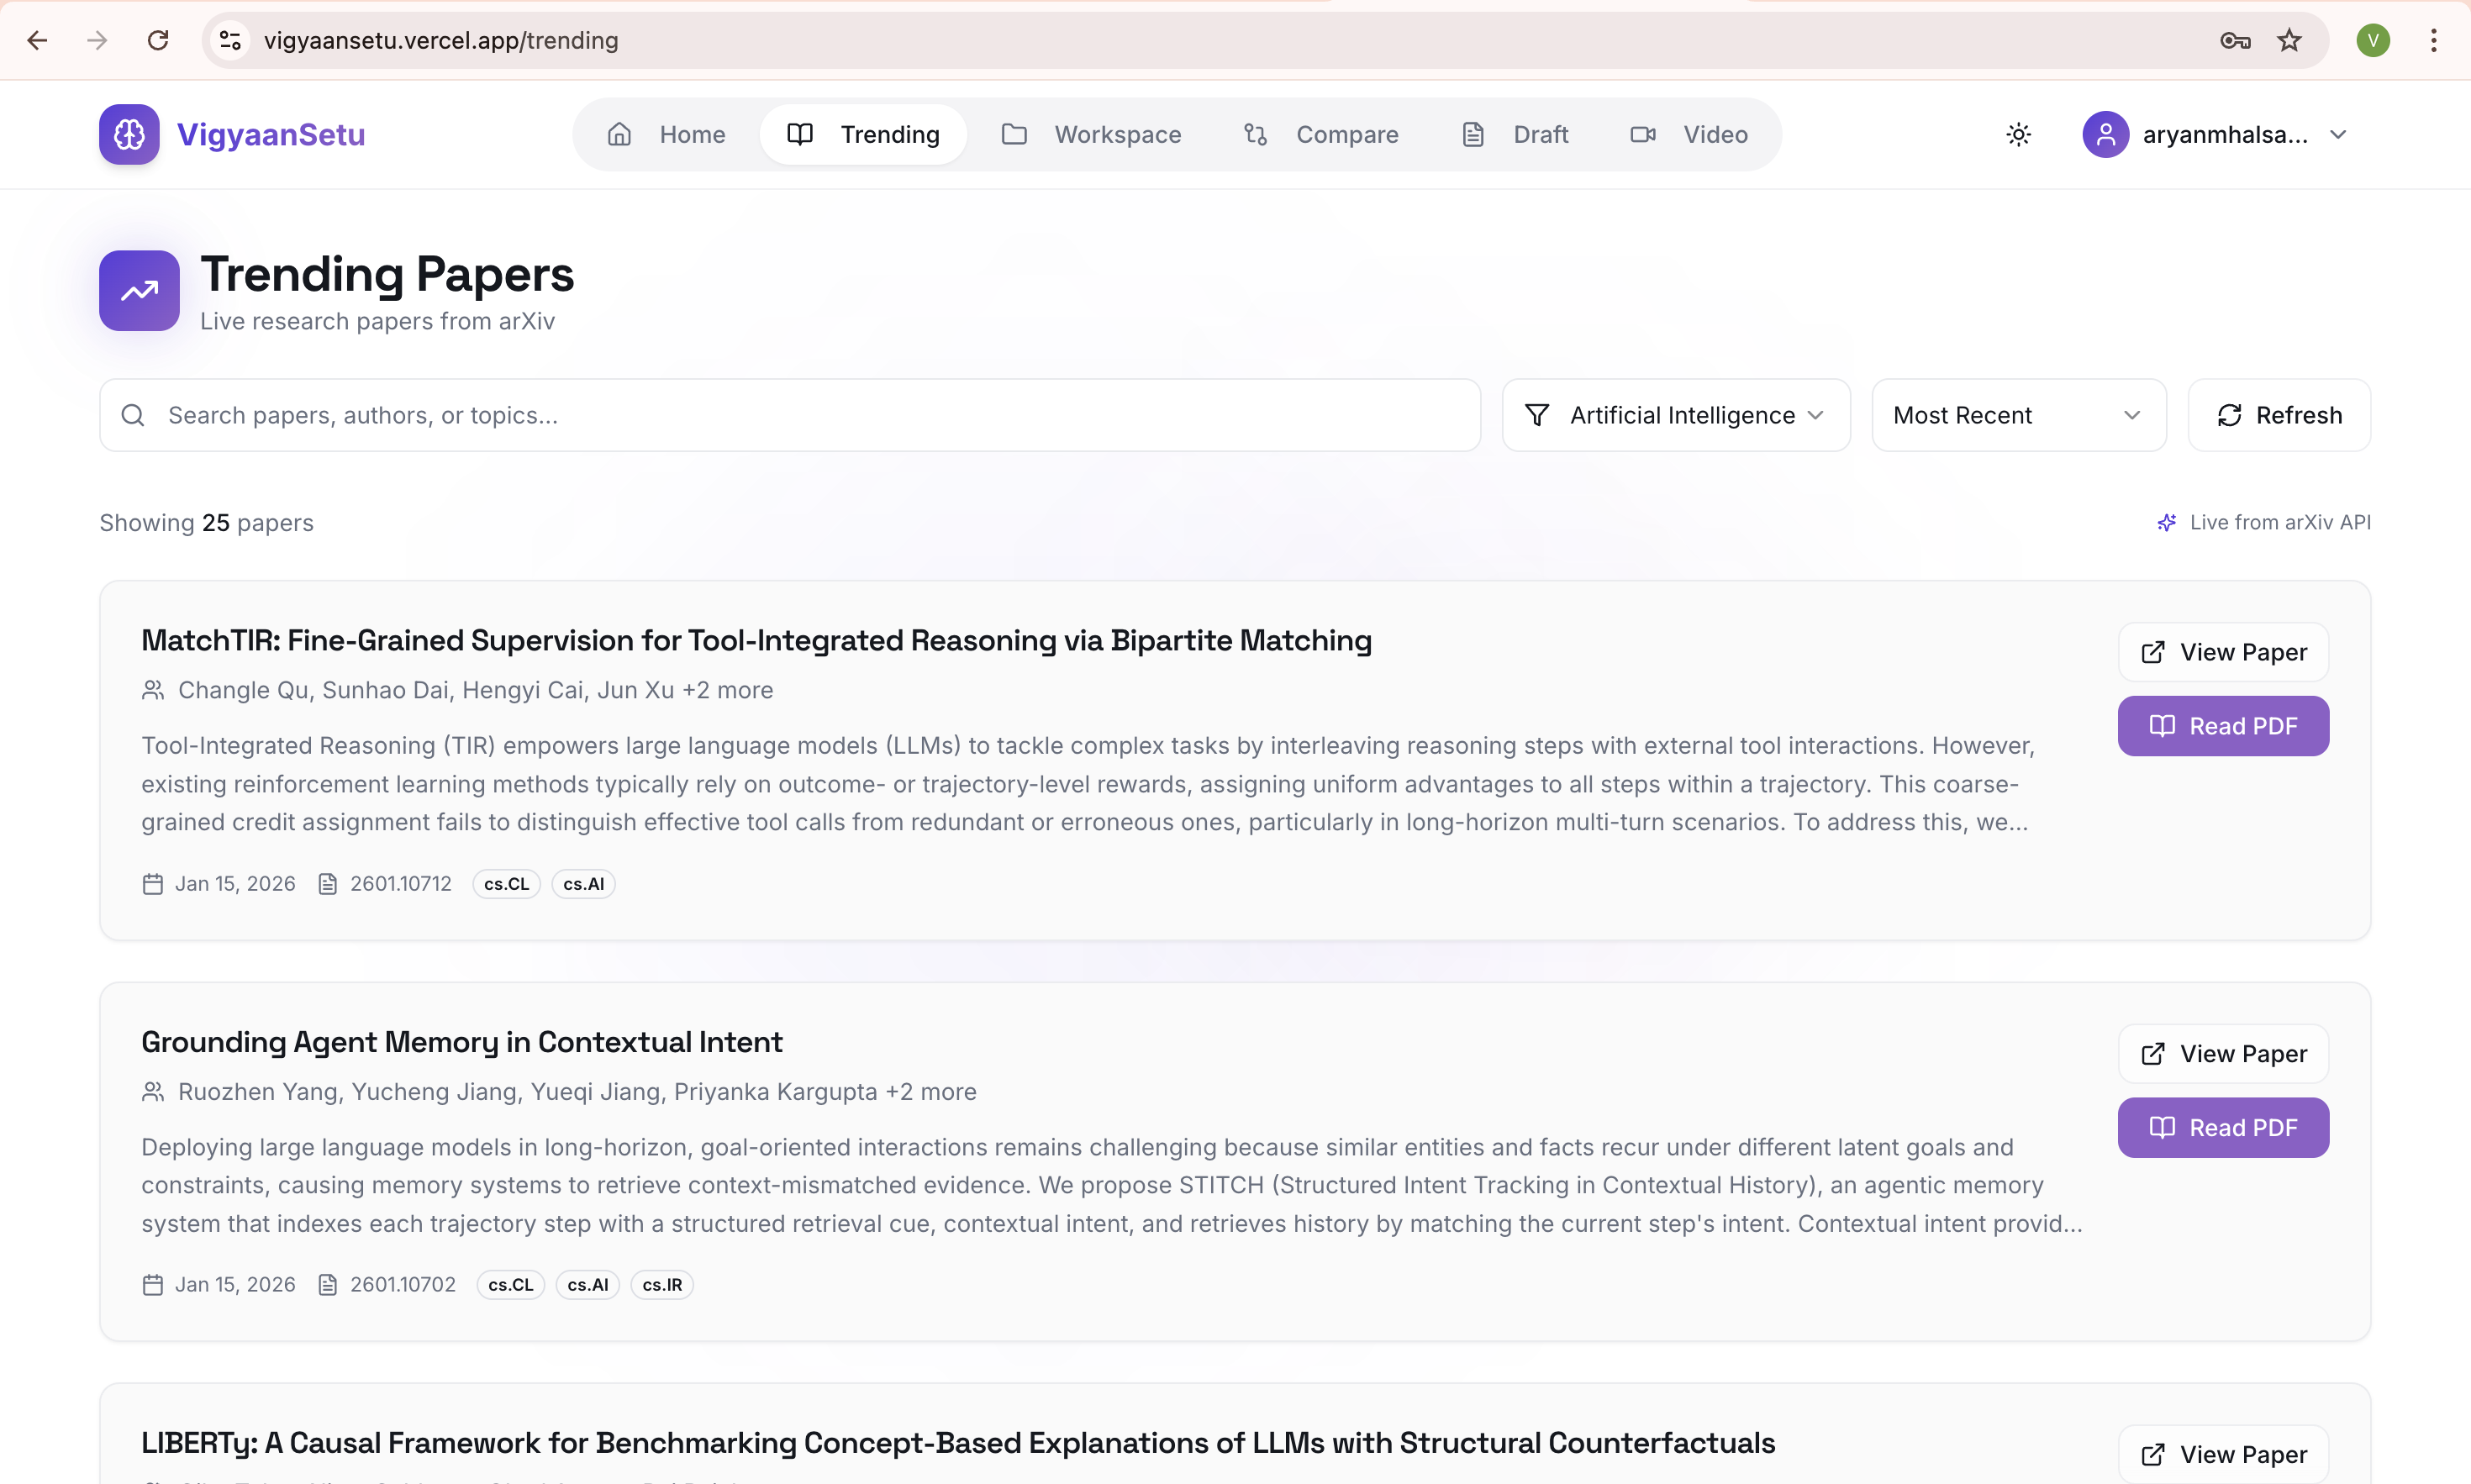This screenshot has width=2471, height=1484.
Task: Open the site information icon in address bar
Action: [230, 40]
